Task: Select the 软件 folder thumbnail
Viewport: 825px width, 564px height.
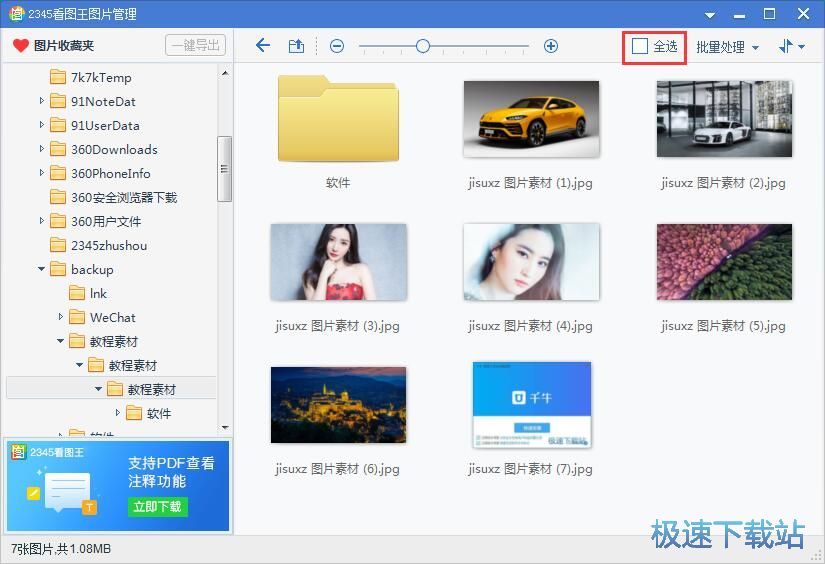Action: click(338, 118)
